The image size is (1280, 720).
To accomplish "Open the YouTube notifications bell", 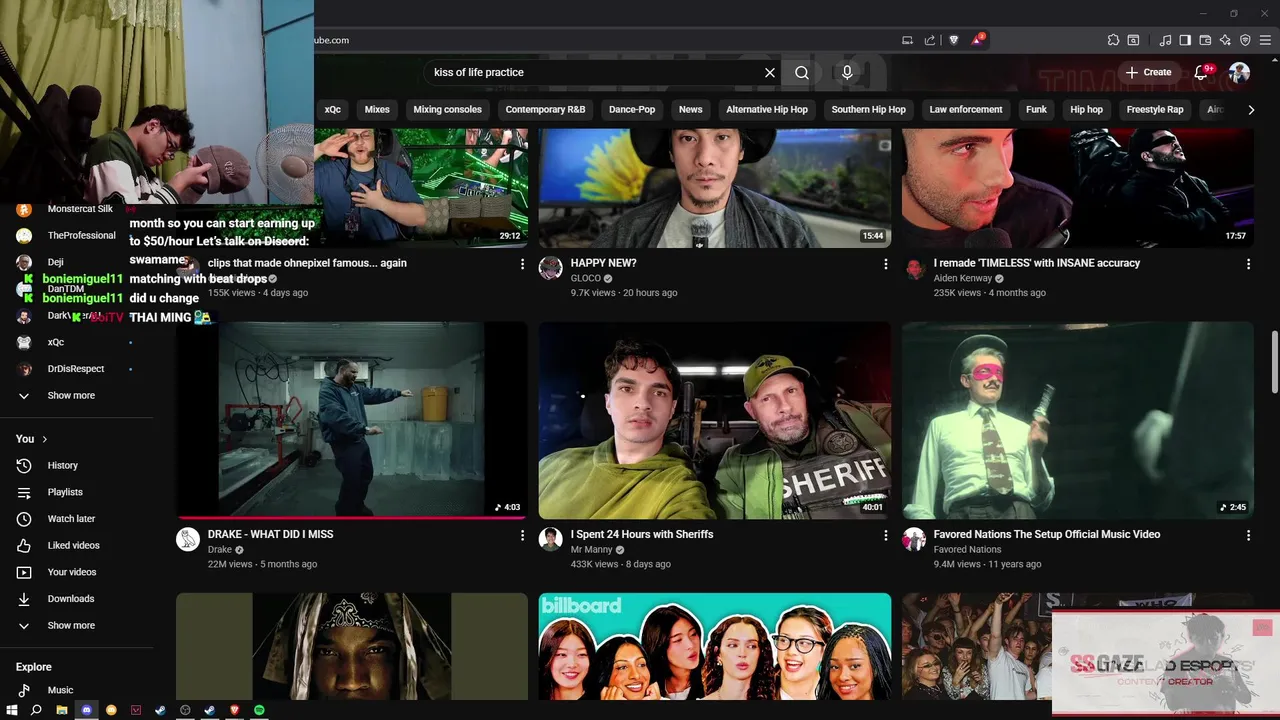I will click(x=1203, y=72).
